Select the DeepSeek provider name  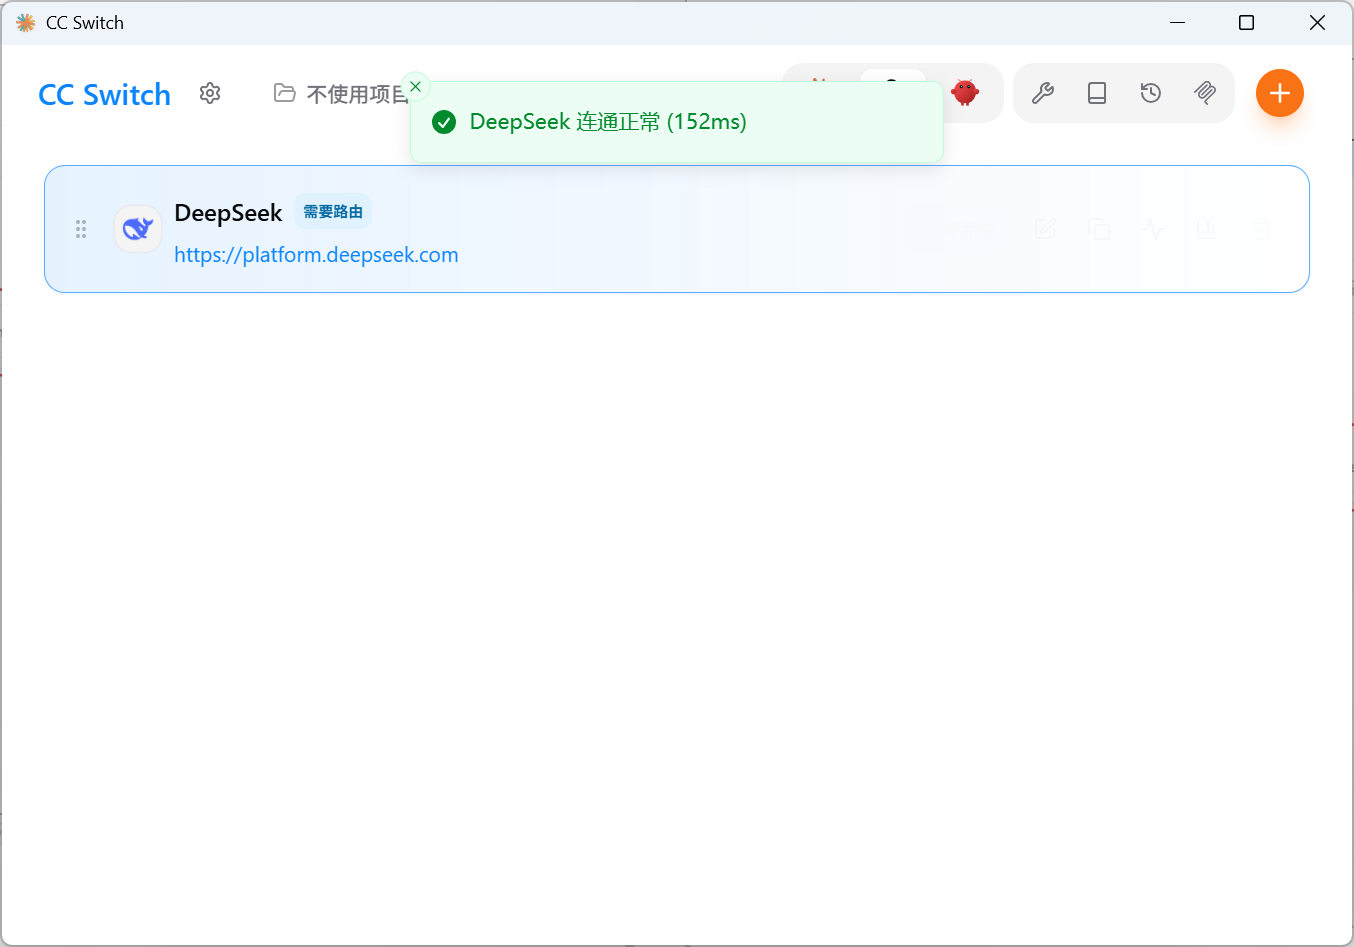click(228, 213)
